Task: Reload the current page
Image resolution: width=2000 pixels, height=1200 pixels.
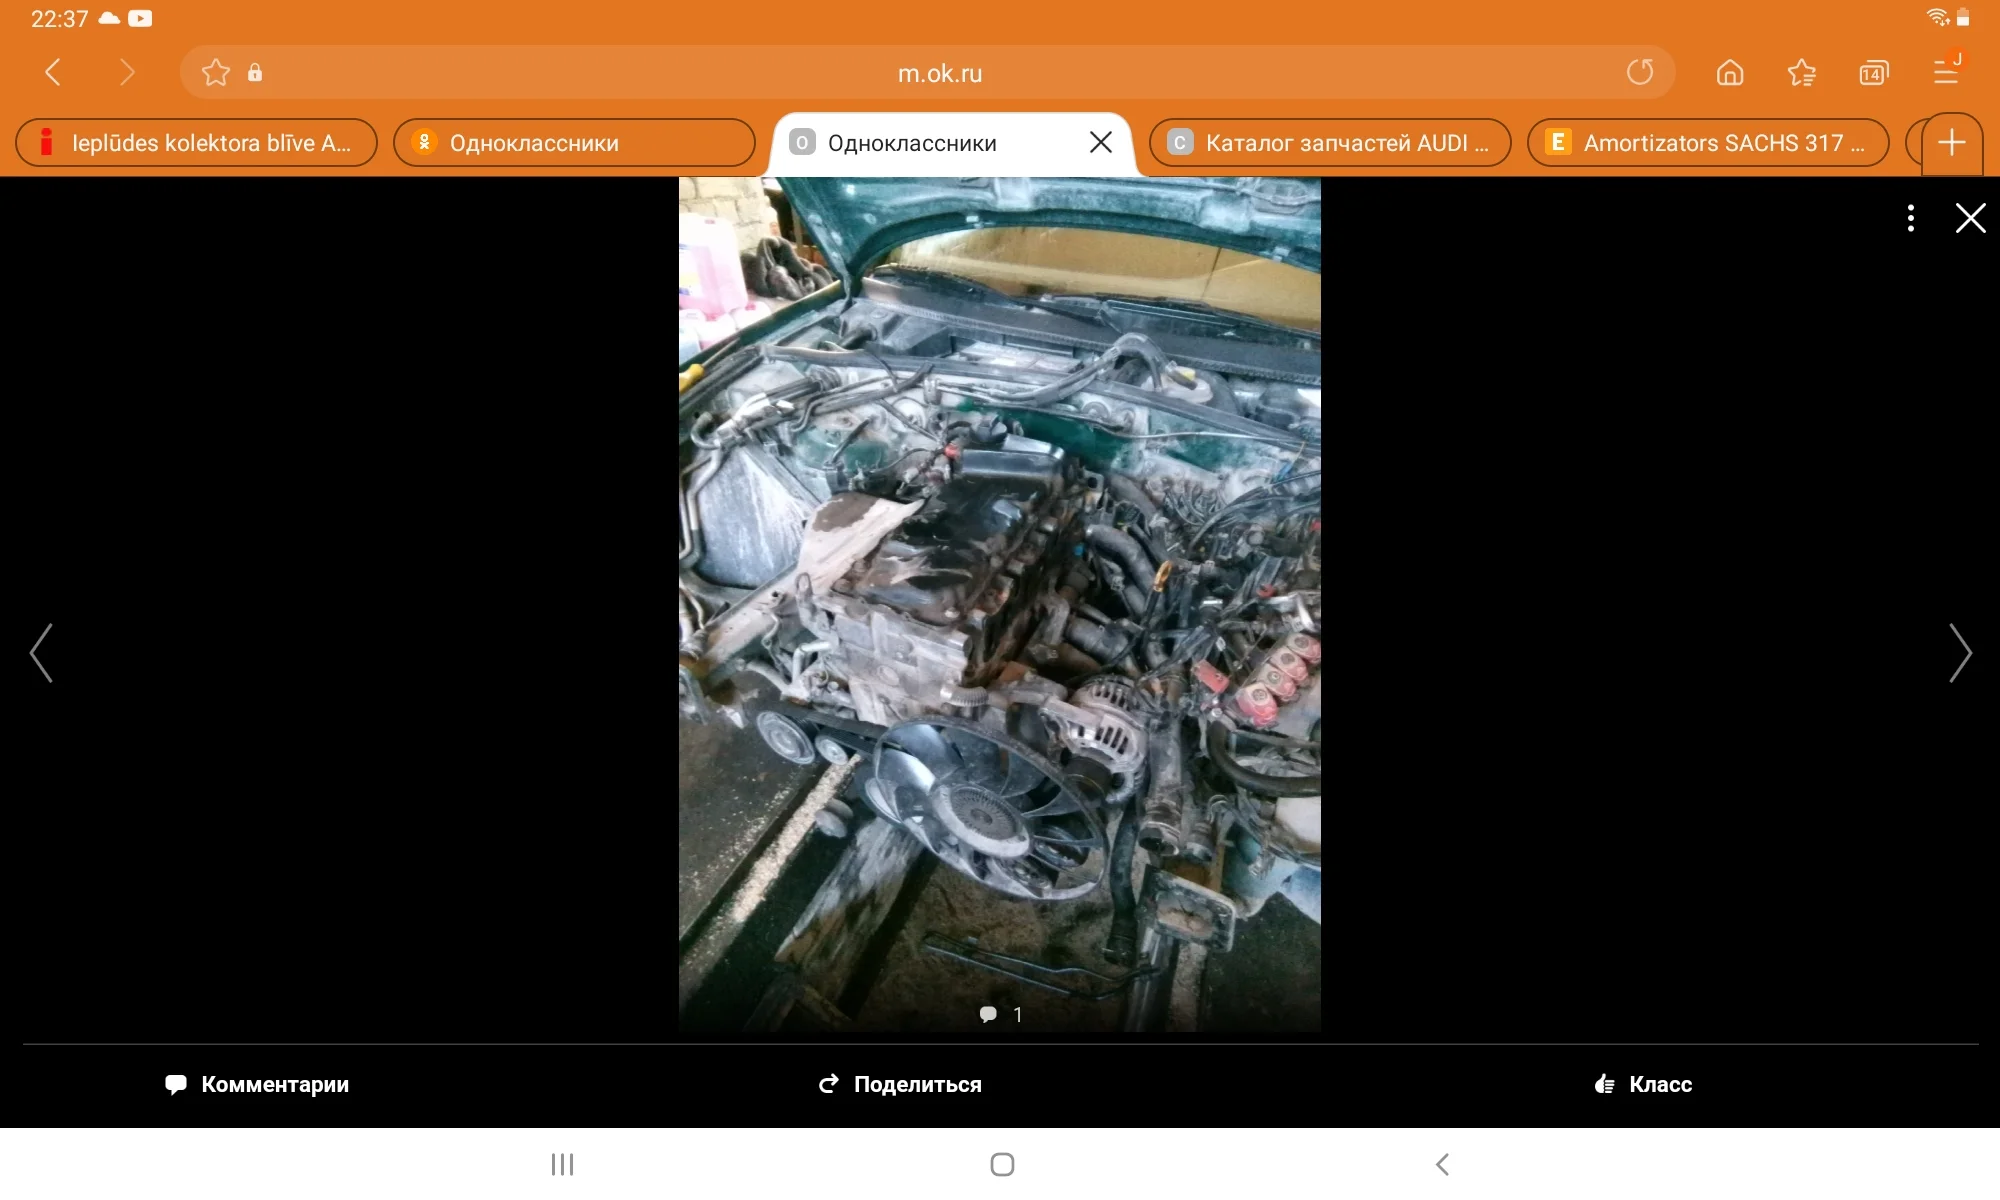Action: click(1640, 72)
